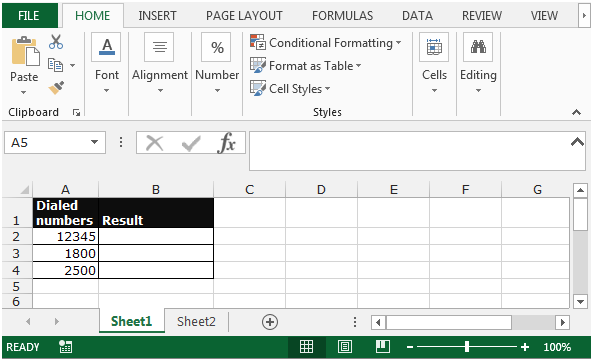Click horizontal scrollbar right arrow

point(562,322)
